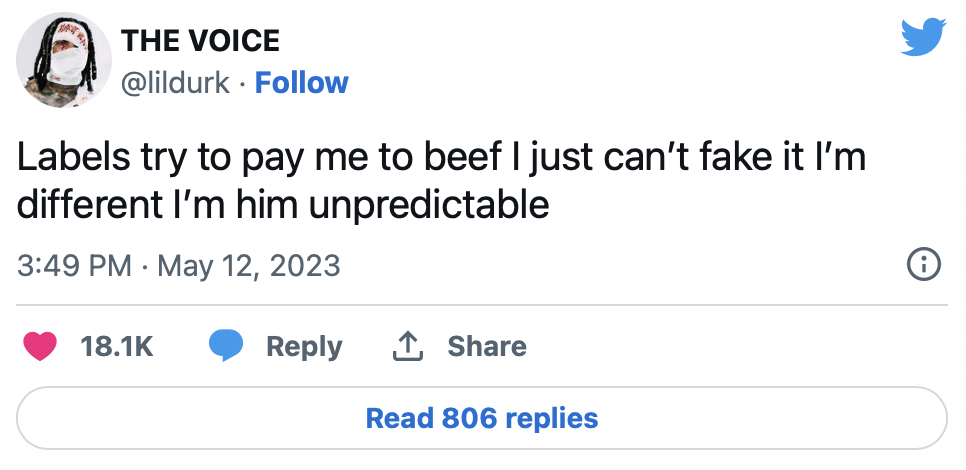Open the tweet info circle icon

923,265
